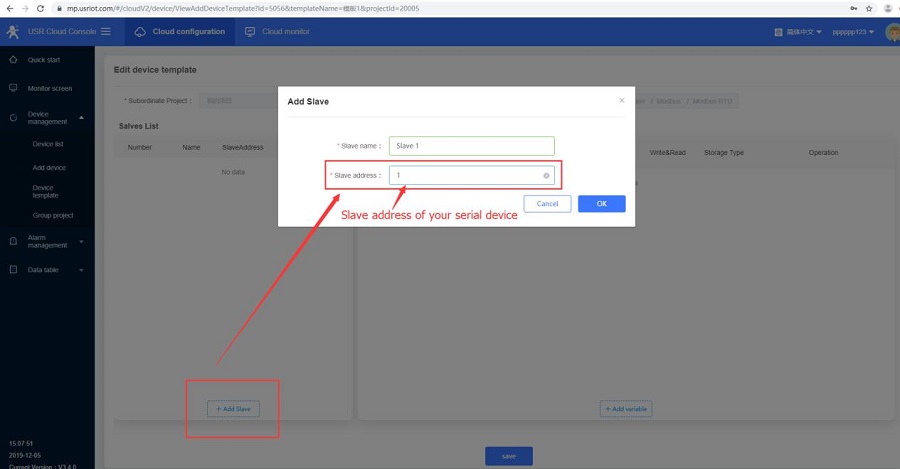Click the Storage Type column header
The height and width of the screenshot is (469, 900).
pyautogui.click(x=724, y=153)
